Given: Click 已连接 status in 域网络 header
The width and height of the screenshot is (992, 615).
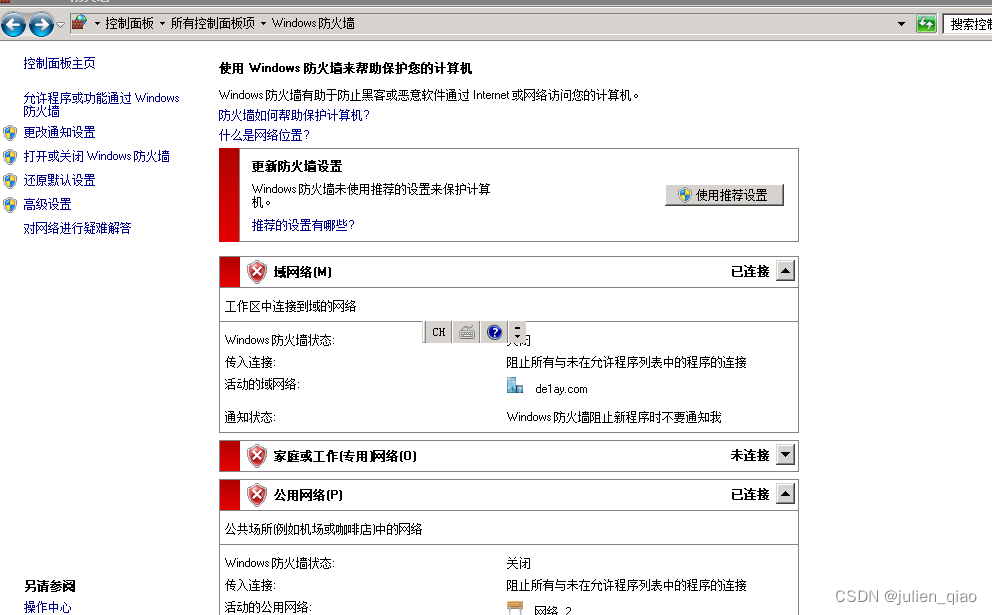Looking at the screenshot, I should [750, 271].
